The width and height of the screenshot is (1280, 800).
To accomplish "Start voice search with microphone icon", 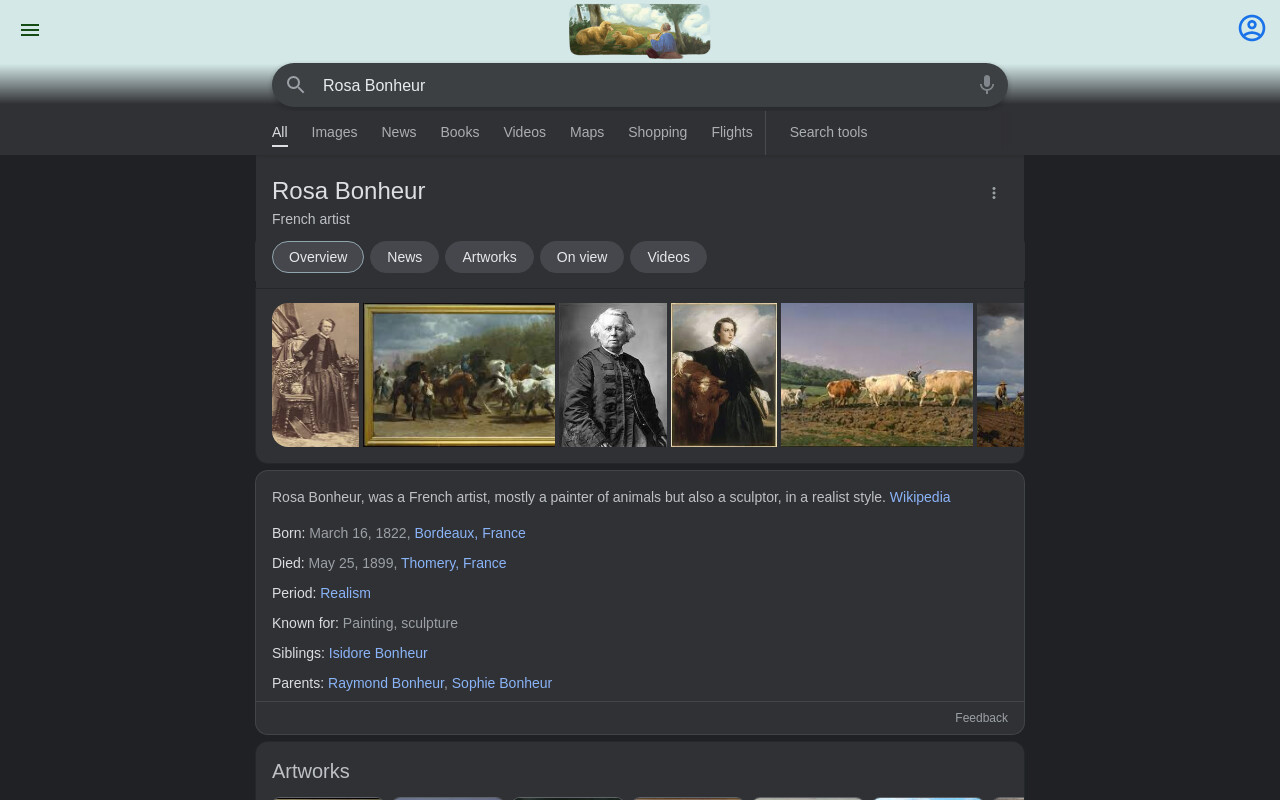I will (x=987, y=85).
